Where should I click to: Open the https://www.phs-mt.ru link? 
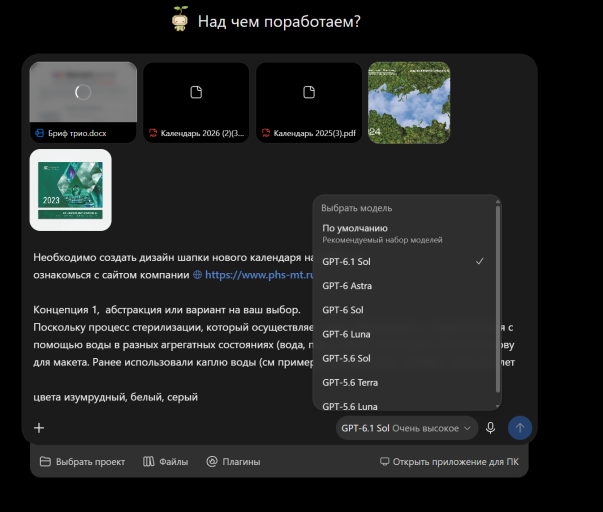coord(259,275)
